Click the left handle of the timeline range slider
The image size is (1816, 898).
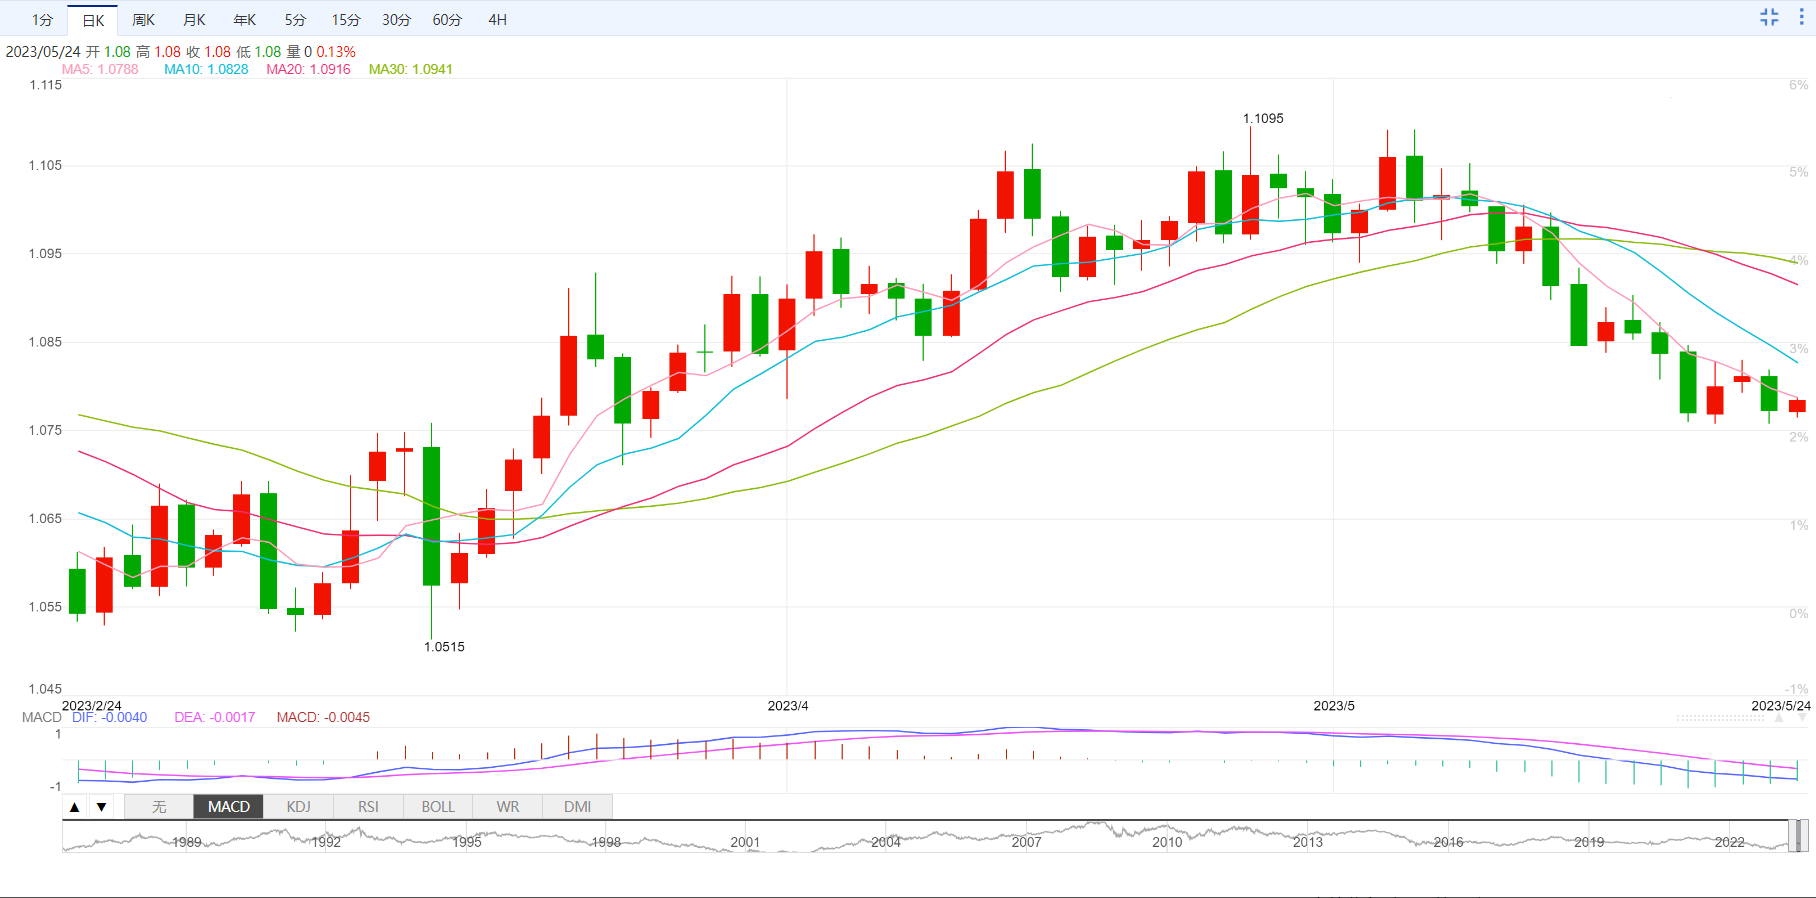(x=1793, y=836)
